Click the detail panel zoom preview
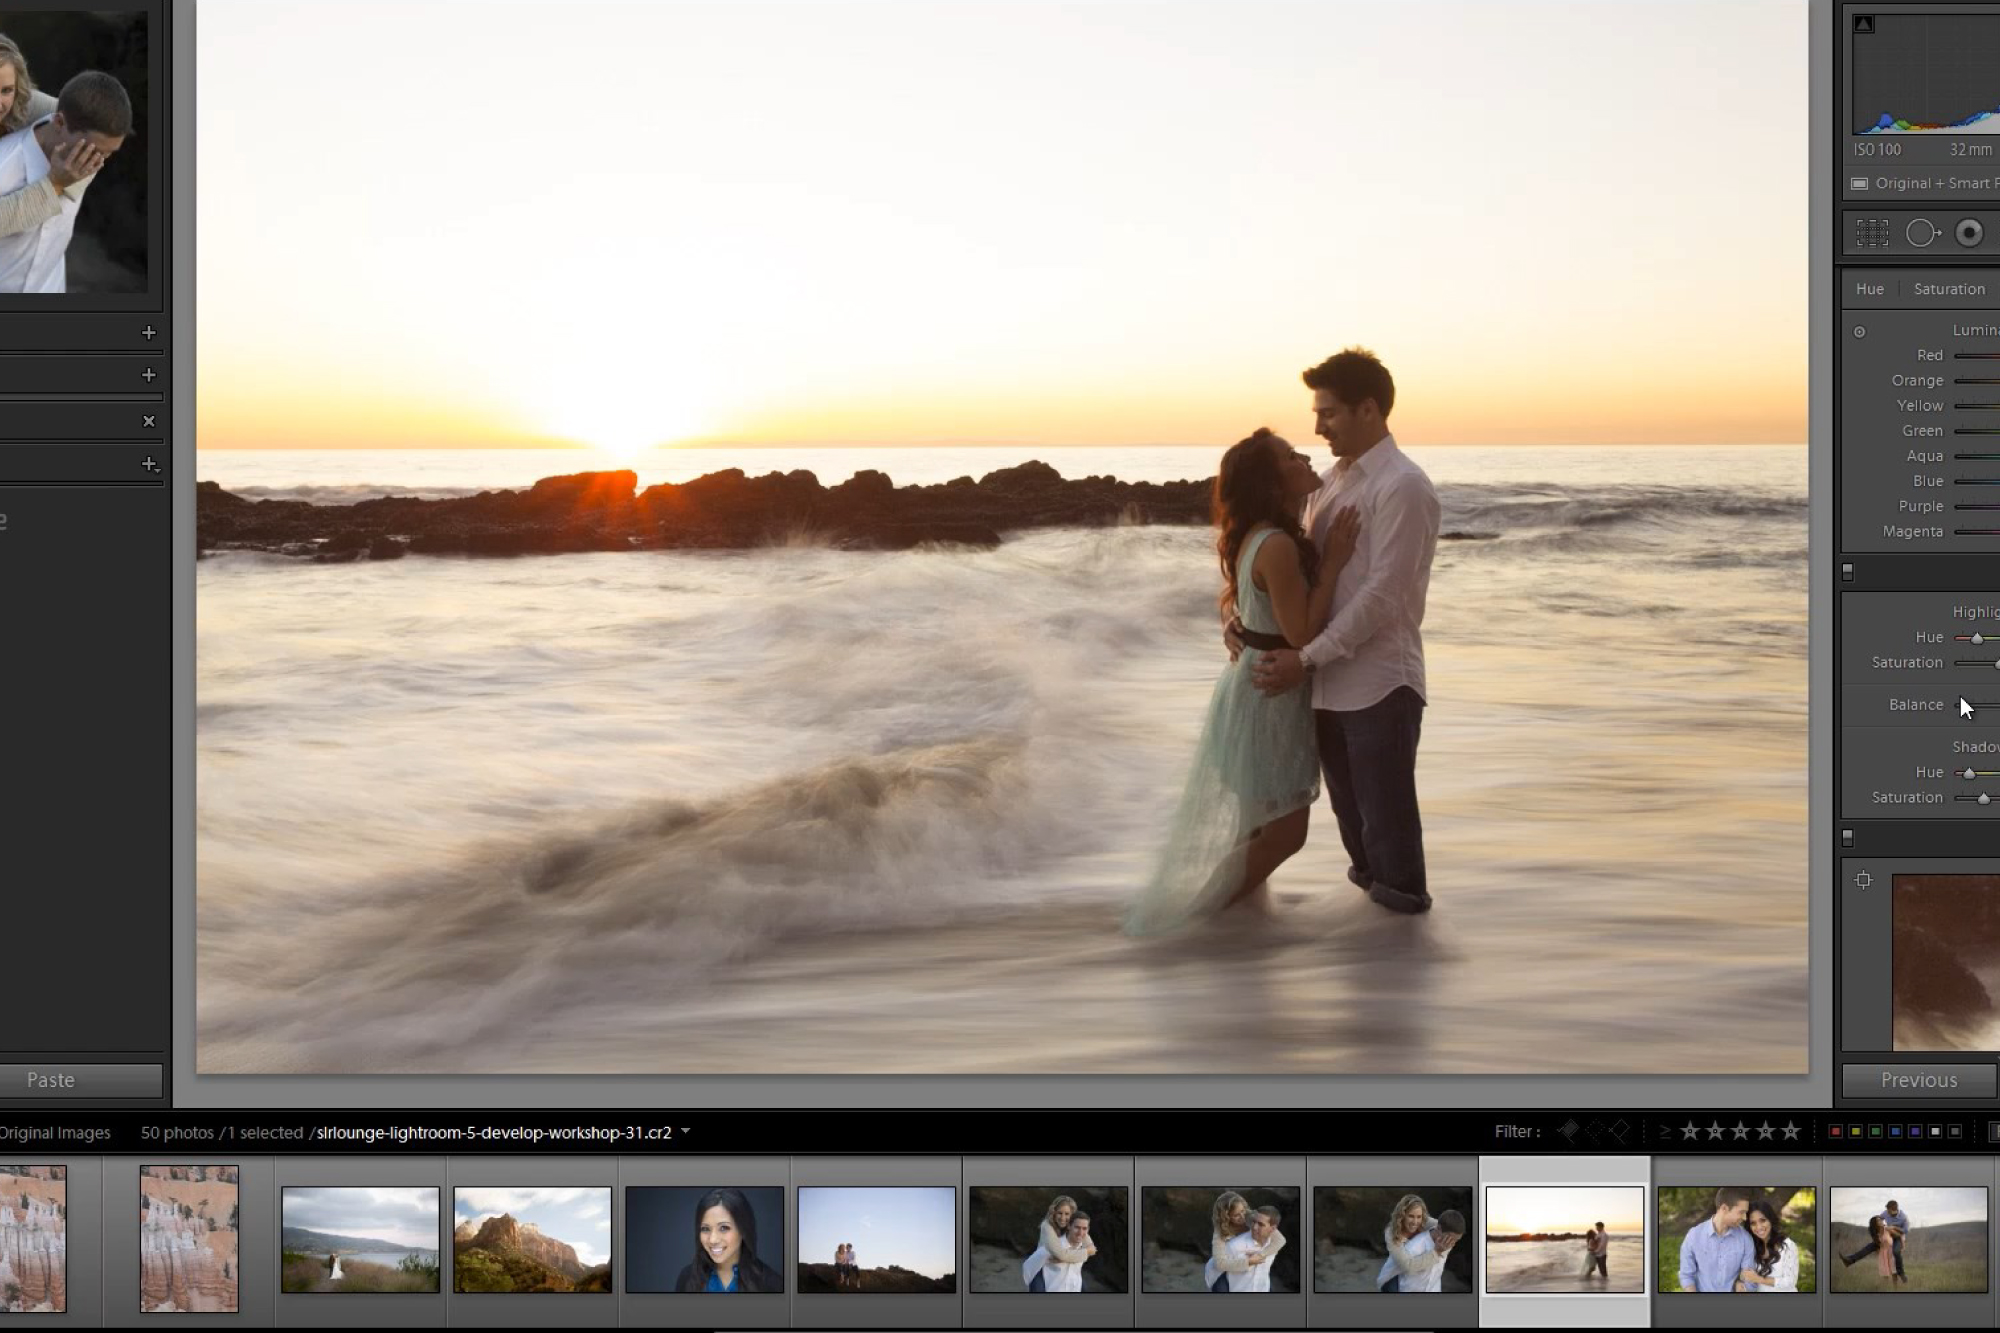The height and width of the screenshot is (1333, 2000). tap(1946, 962)
